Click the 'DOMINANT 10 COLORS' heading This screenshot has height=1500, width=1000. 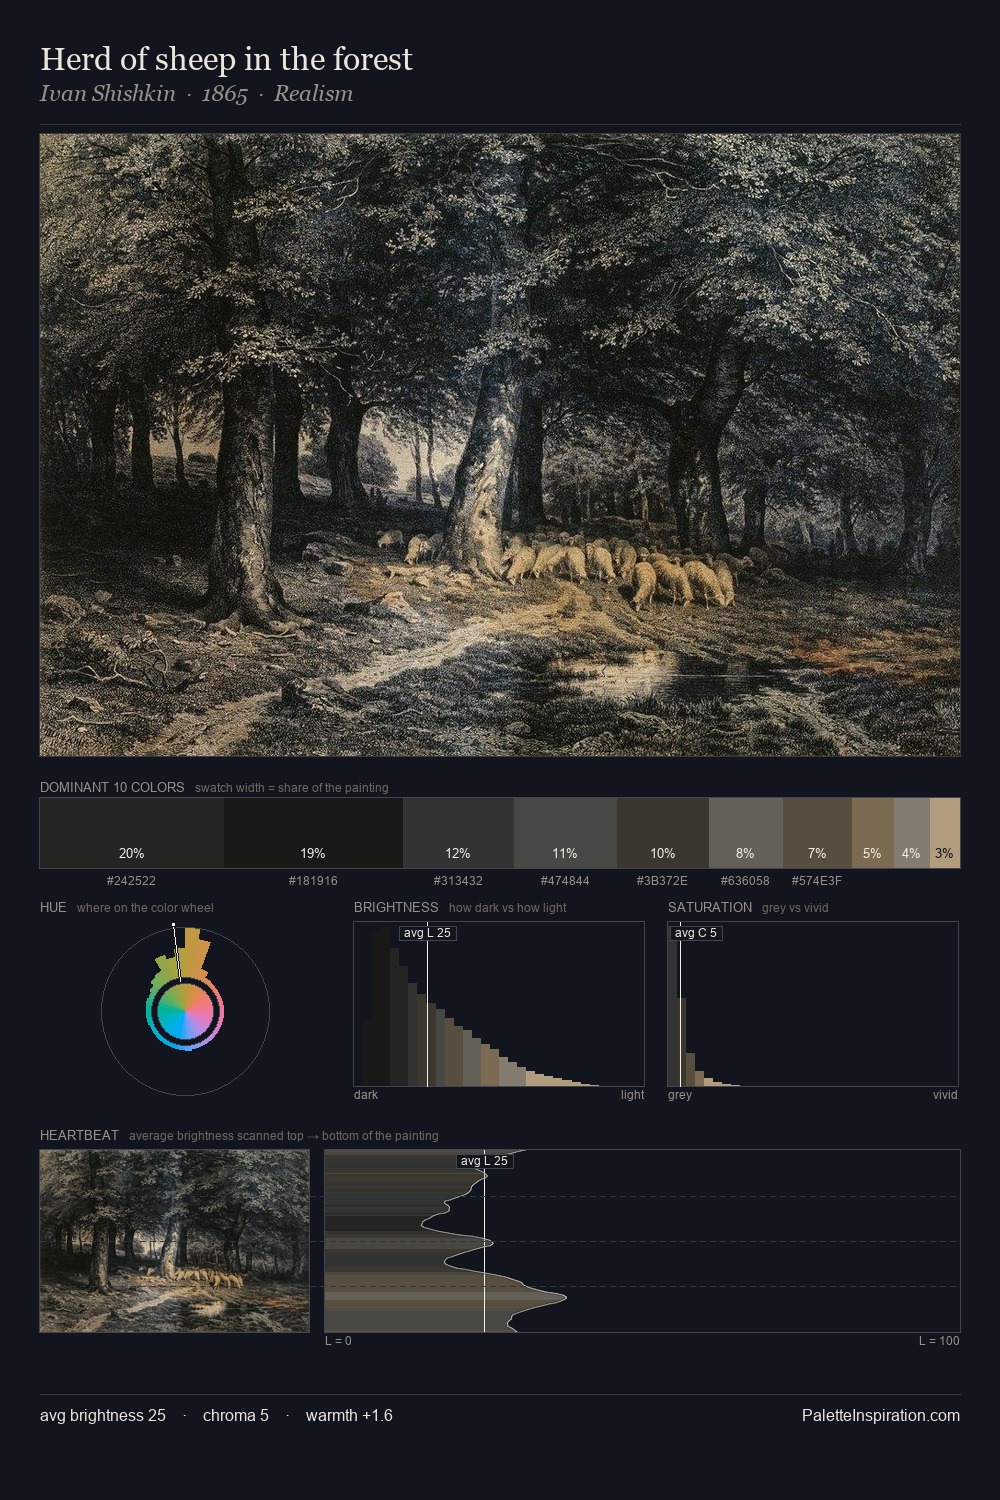(112, 787)
